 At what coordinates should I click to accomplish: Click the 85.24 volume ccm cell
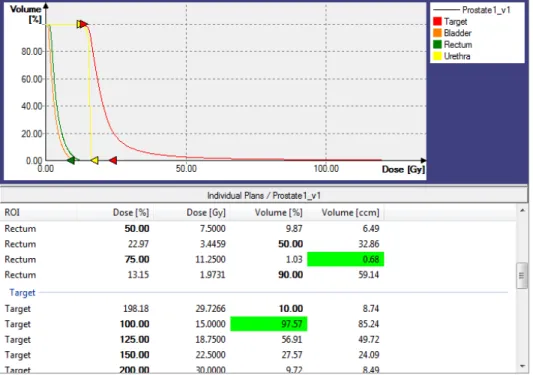(369, 324)
